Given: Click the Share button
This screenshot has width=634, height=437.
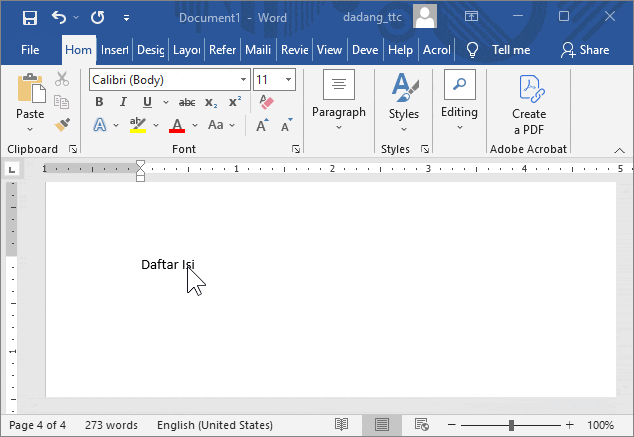Looking at the screenshot, I should (585, 49).
